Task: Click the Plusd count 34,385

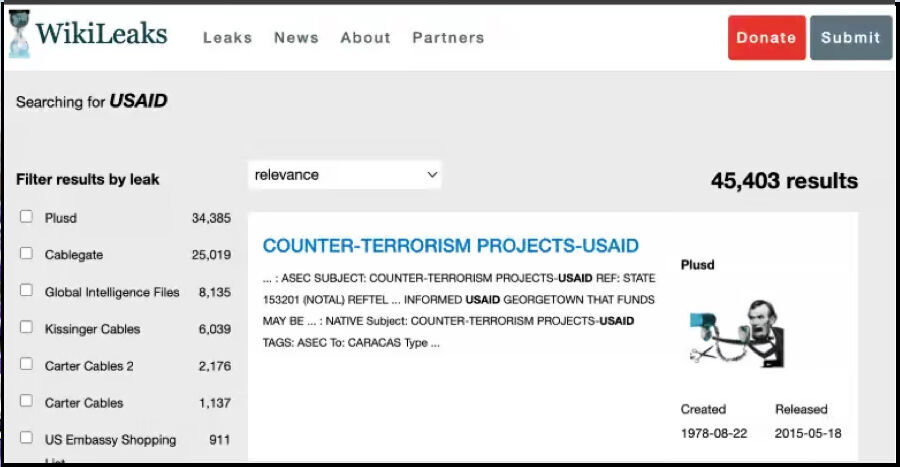Action: coord(211,218)
